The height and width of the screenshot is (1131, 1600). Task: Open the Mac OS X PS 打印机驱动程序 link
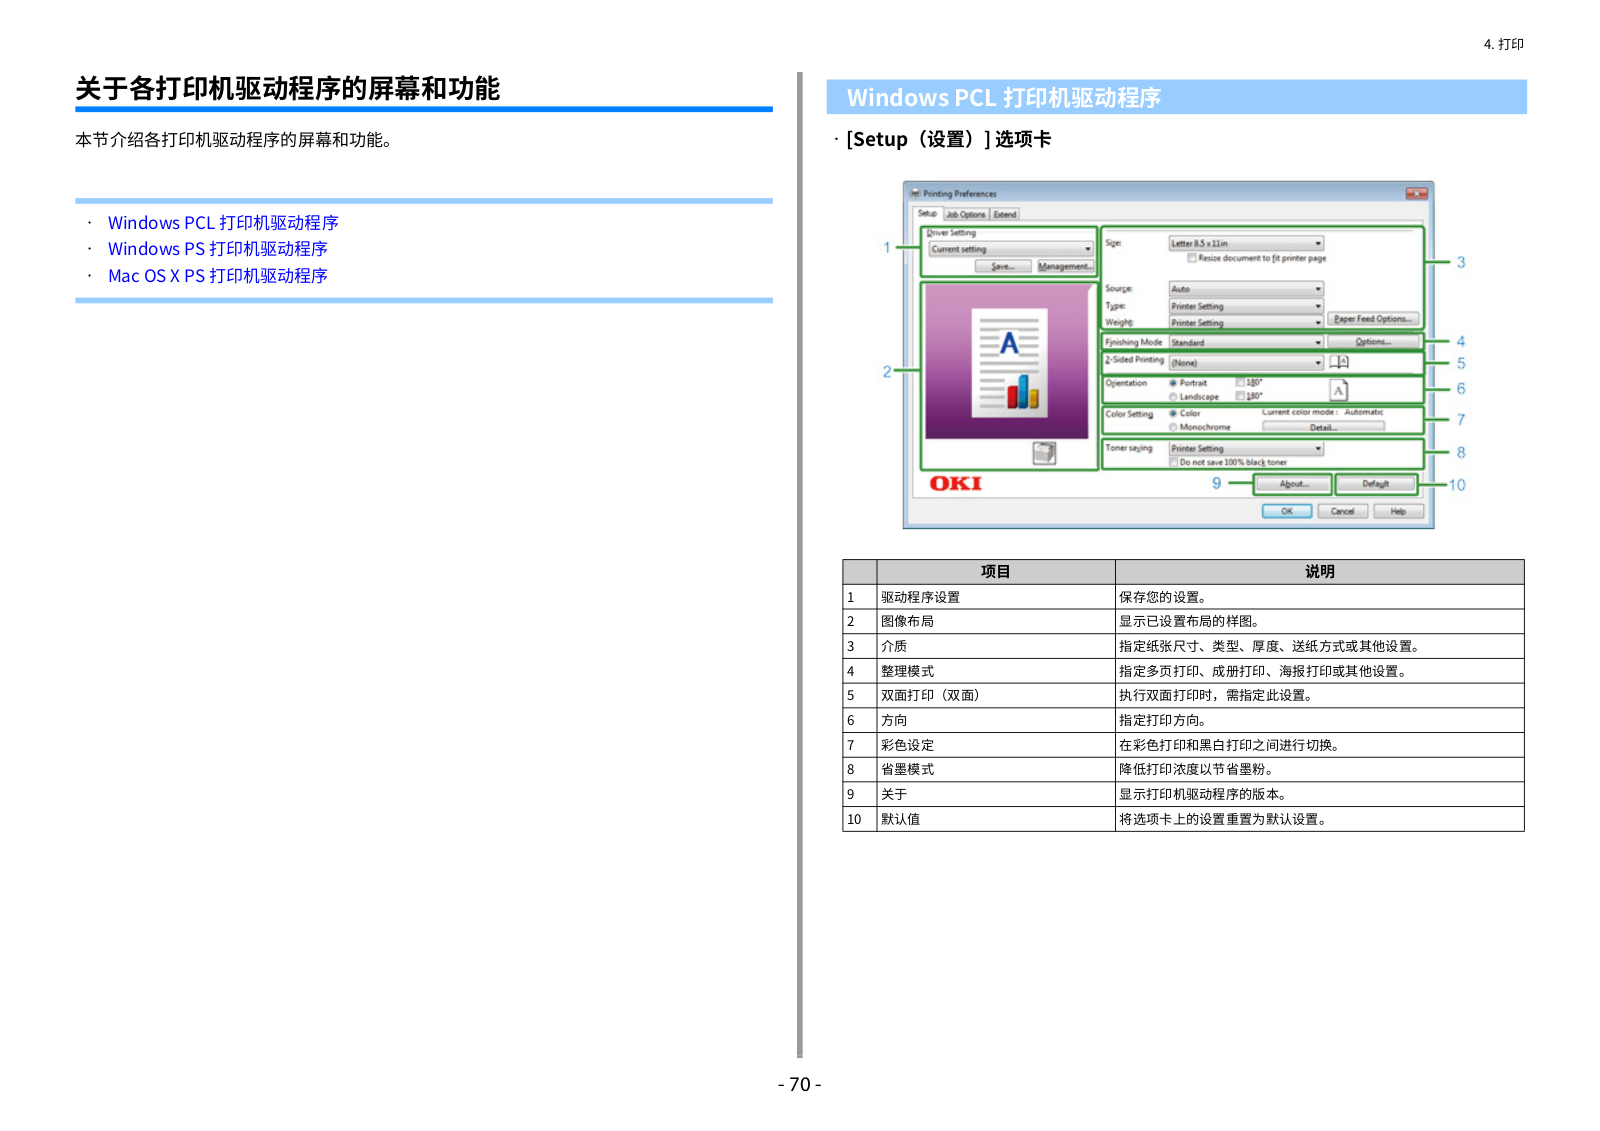click(x=218, y=276)
